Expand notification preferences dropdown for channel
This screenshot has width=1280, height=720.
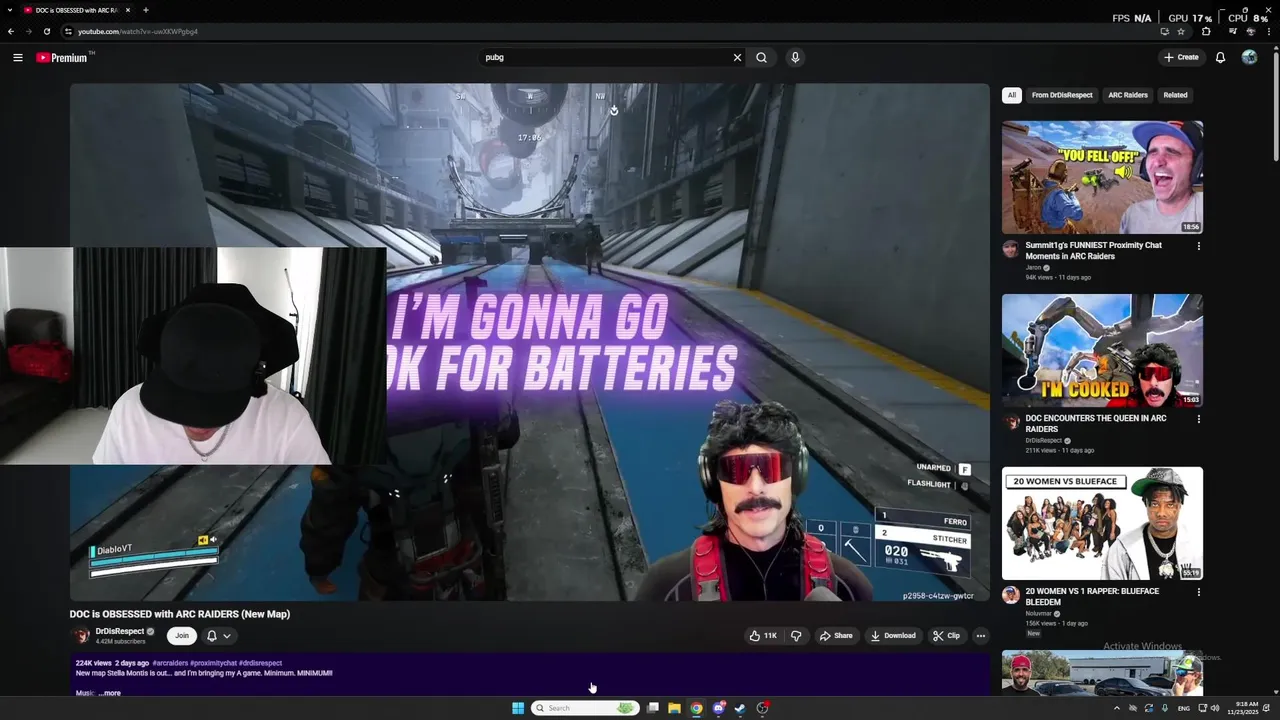point(227,635)
